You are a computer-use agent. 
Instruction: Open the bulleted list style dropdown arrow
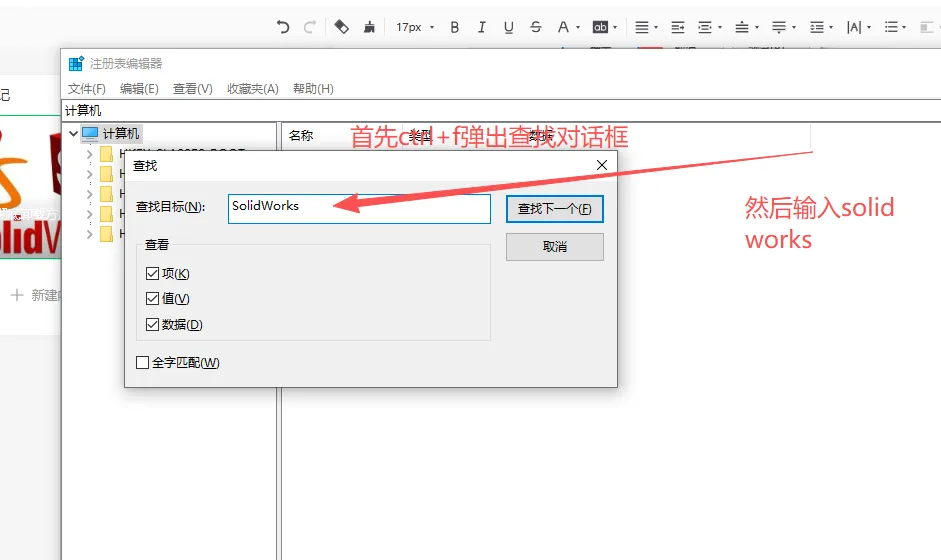pos(904,28)
